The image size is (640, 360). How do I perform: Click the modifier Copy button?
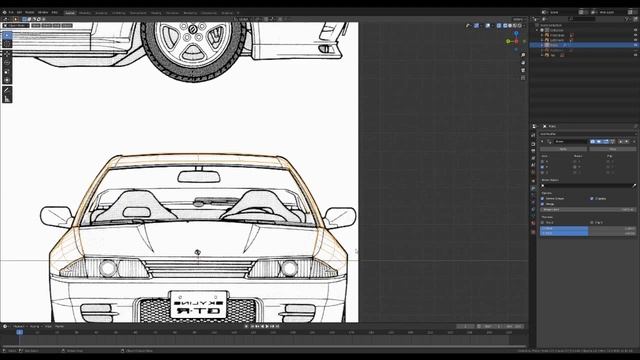pyautogui.click(x=613, y=149)
